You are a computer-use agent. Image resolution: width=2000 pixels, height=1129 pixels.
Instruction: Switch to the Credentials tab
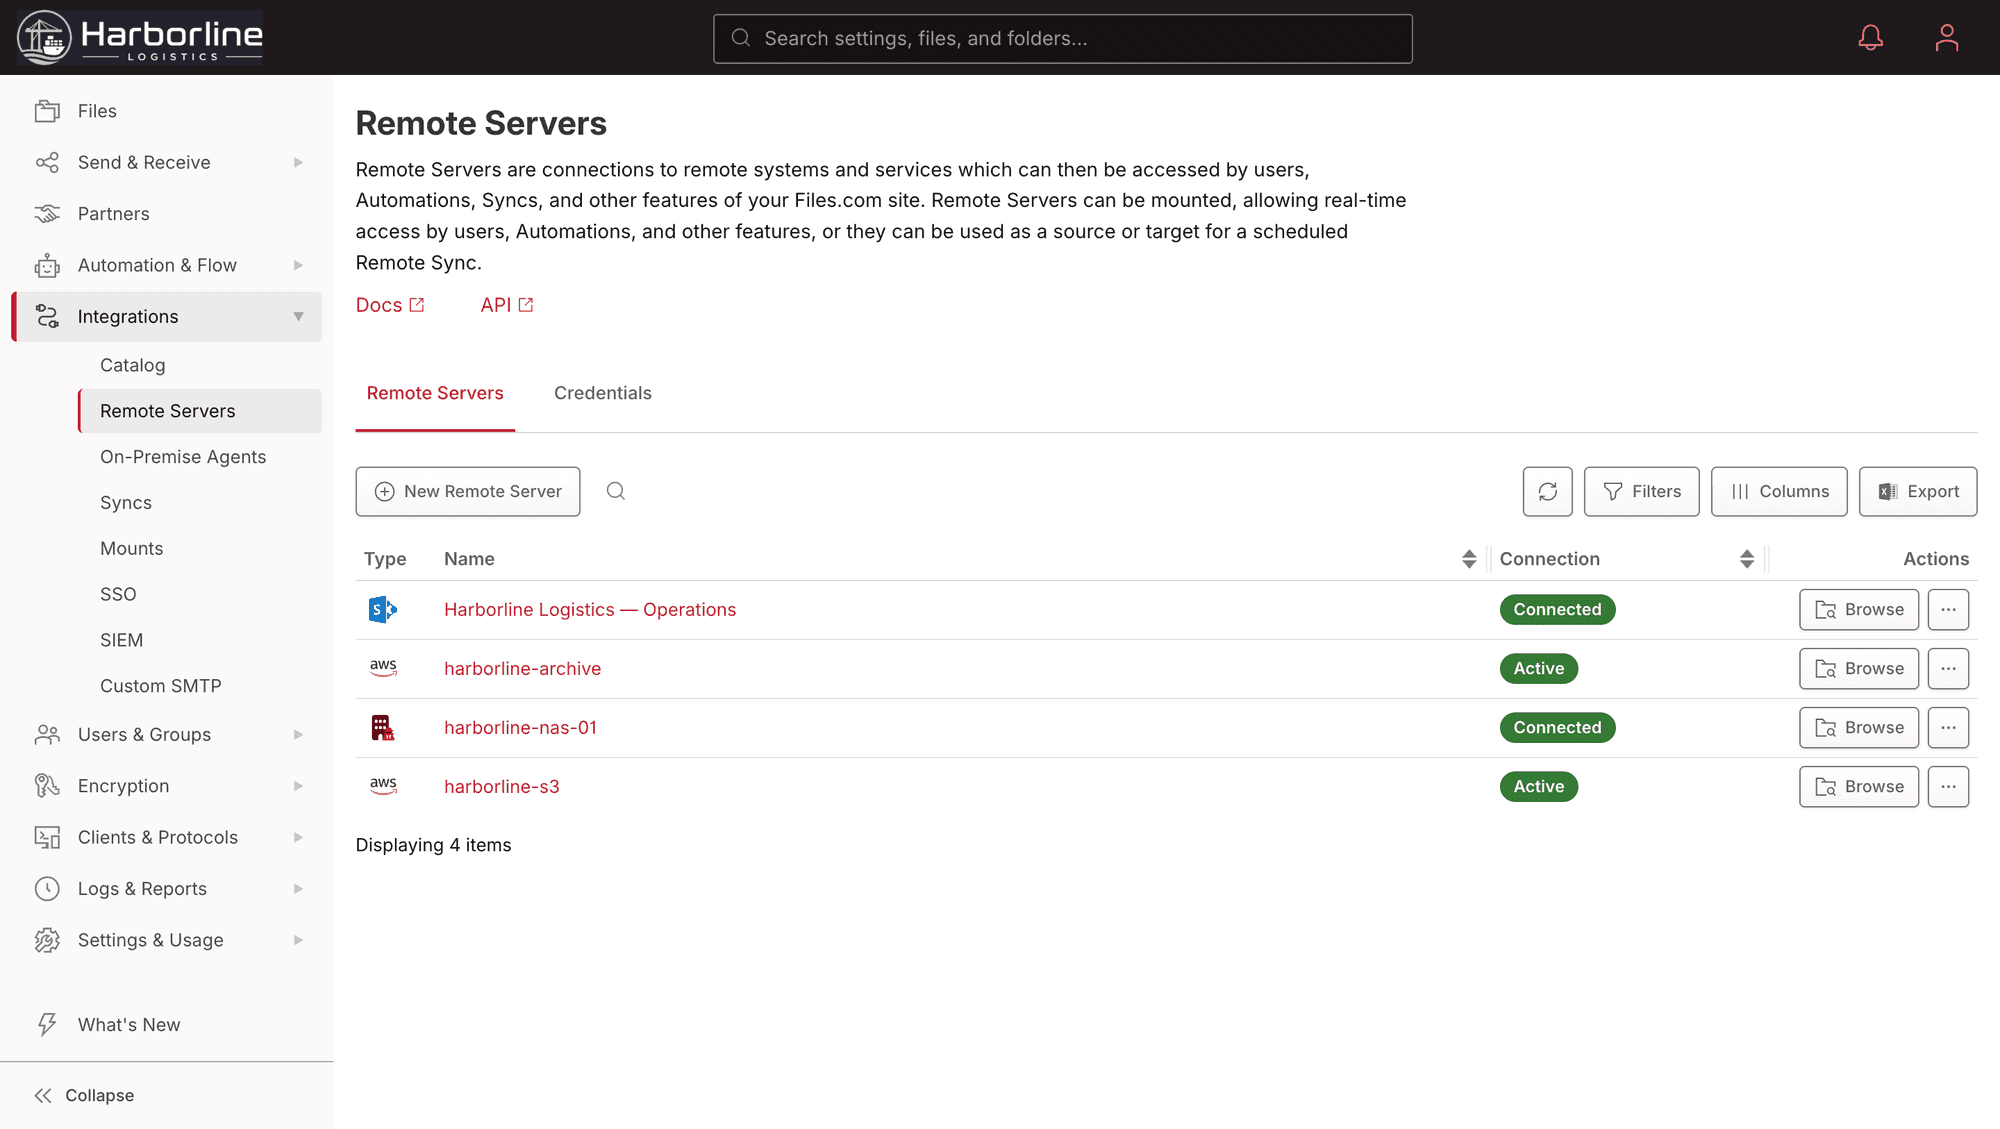603,393
